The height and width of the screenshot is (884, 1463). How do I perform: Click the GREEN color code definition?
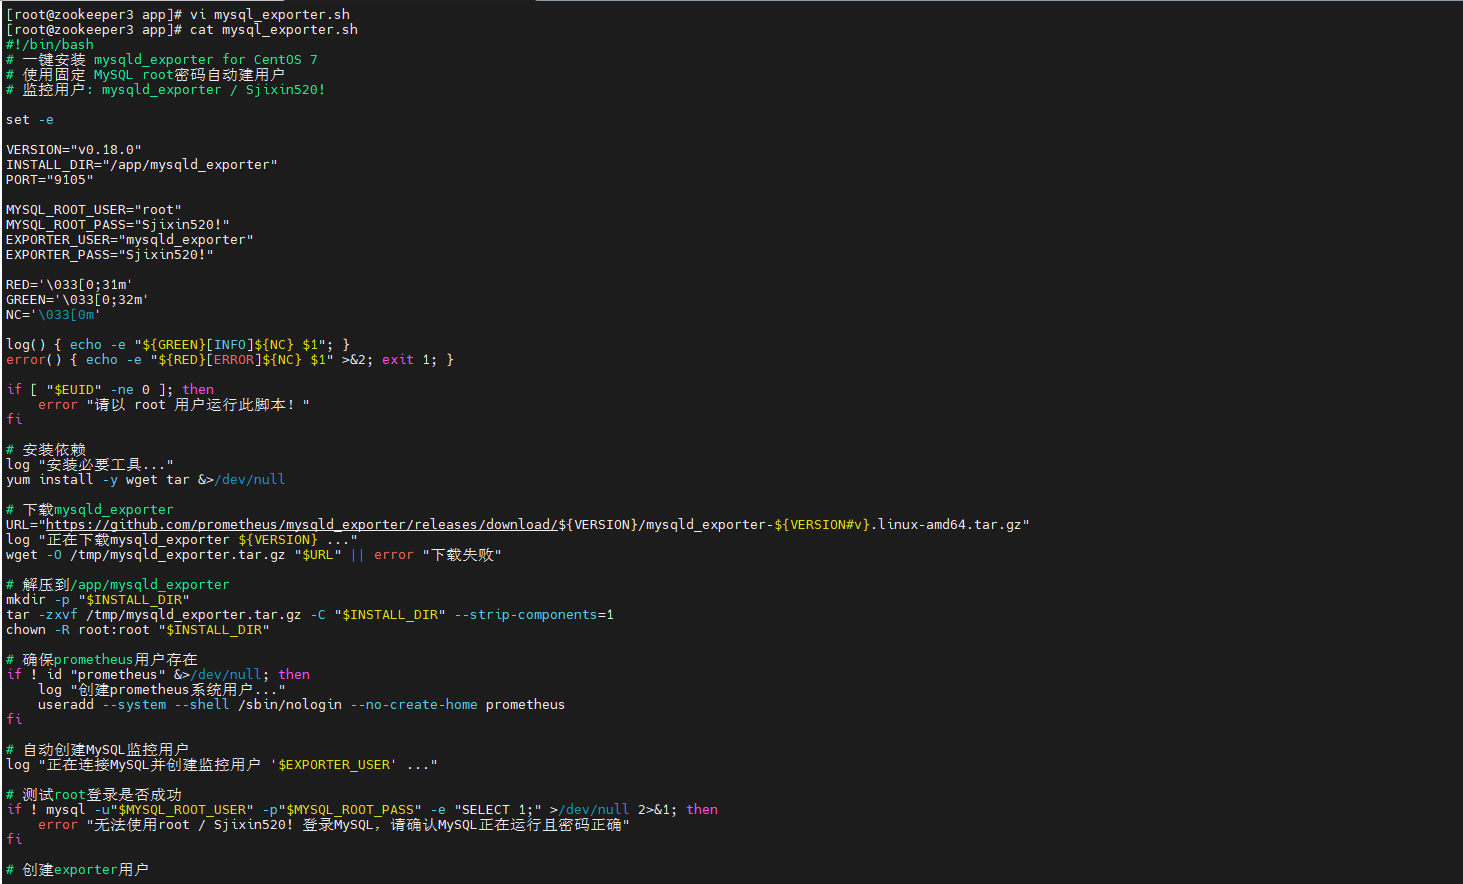click(77, 299)
